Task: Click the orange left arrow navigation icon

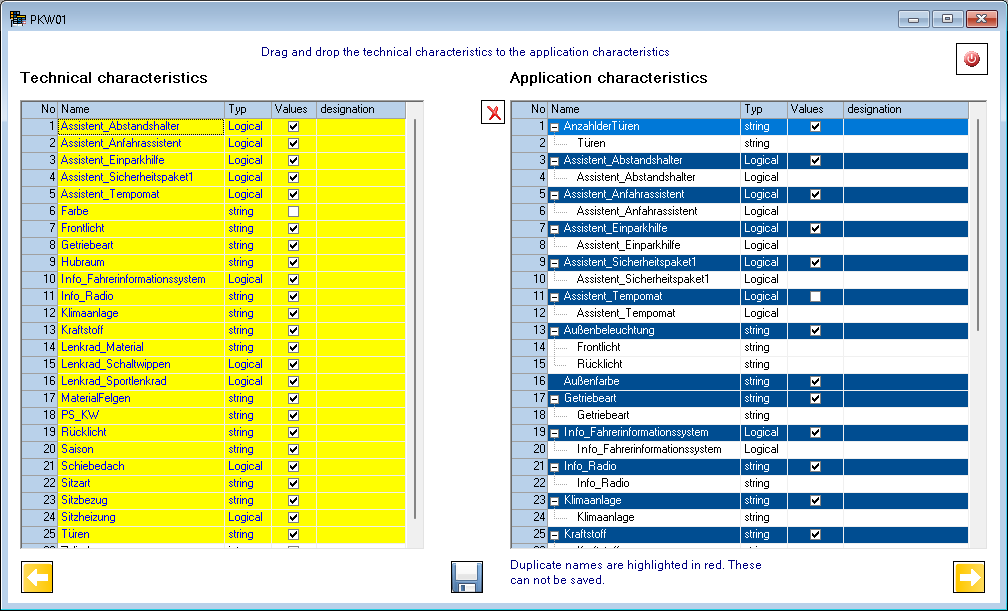Action: point(38,577)
